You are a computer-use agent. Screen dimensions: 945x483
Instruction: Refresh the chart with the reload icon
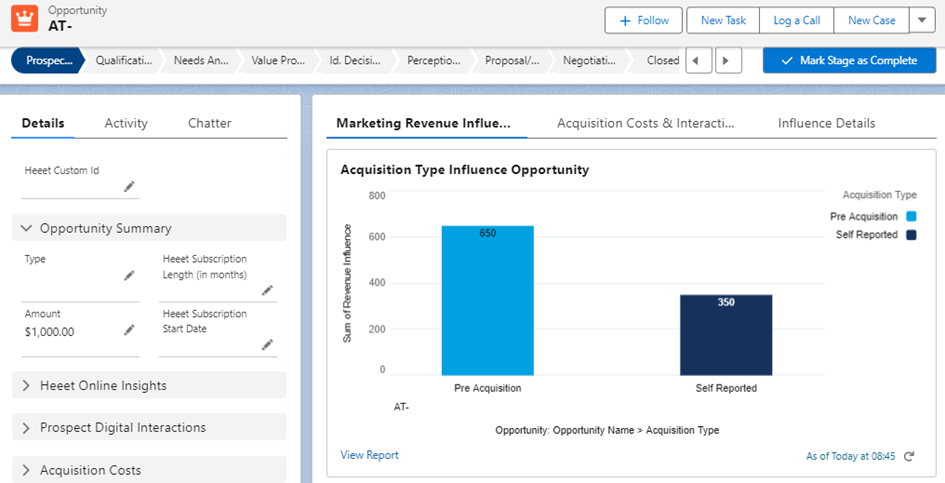pos(909,456)
